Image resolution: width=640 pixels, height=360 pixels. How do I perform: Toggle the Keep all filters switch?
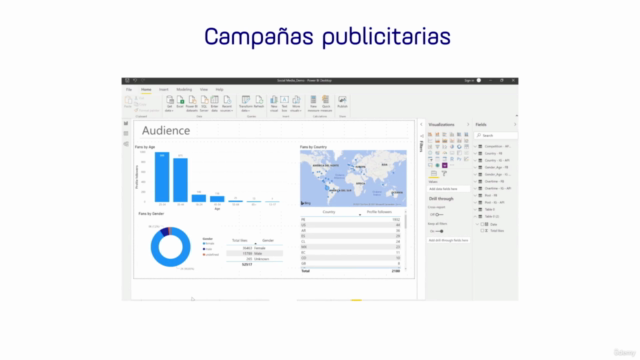click(440, 231)
